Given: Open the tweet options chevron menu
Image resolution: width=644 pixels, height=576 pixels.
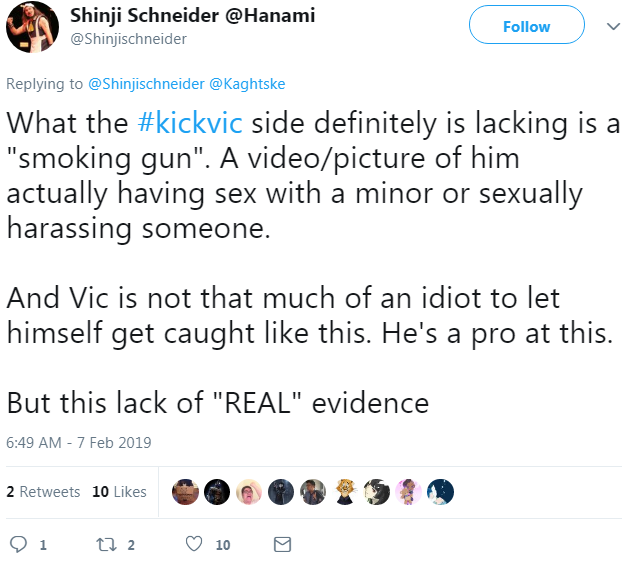Looking at the screenshot, I should point(613,27).
